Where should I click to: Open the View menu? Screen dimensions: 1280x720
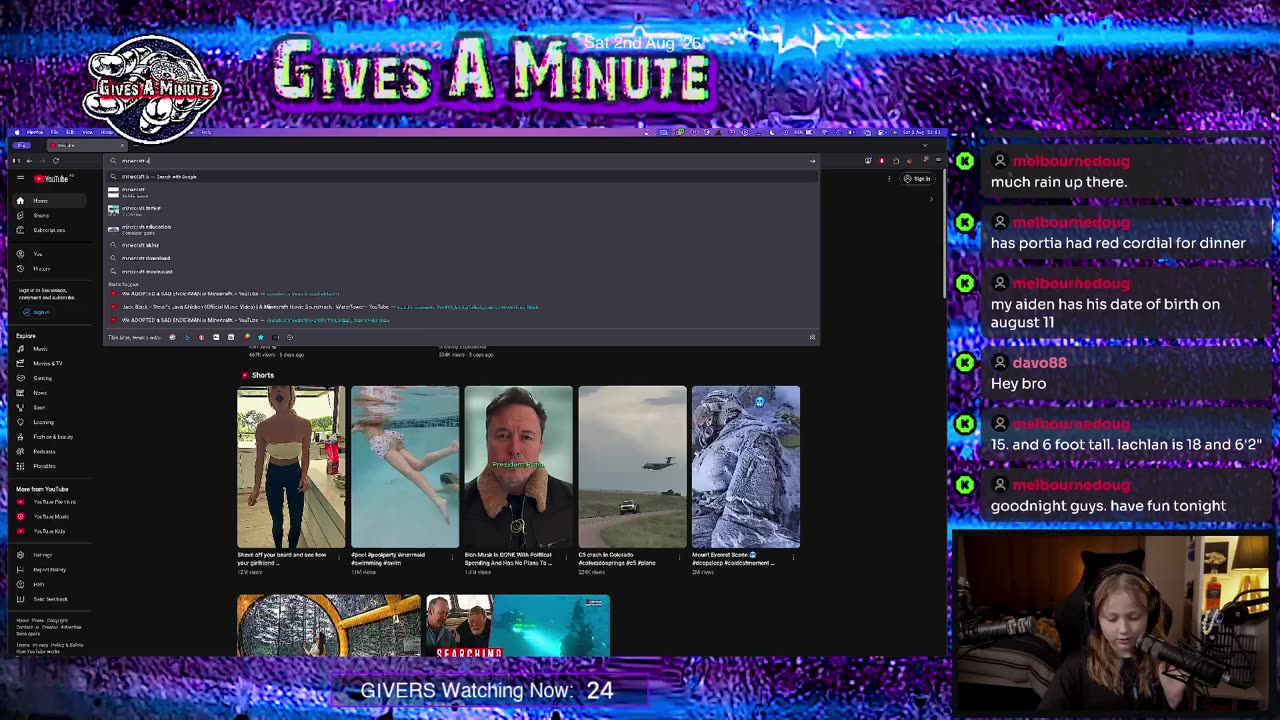[x=87, y=132]
